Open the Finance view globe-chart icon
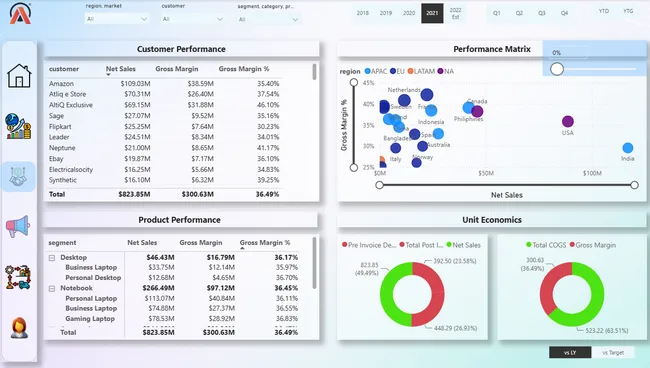Image resolution: width=650 pixels, height=368 pixels. point(18,126)
